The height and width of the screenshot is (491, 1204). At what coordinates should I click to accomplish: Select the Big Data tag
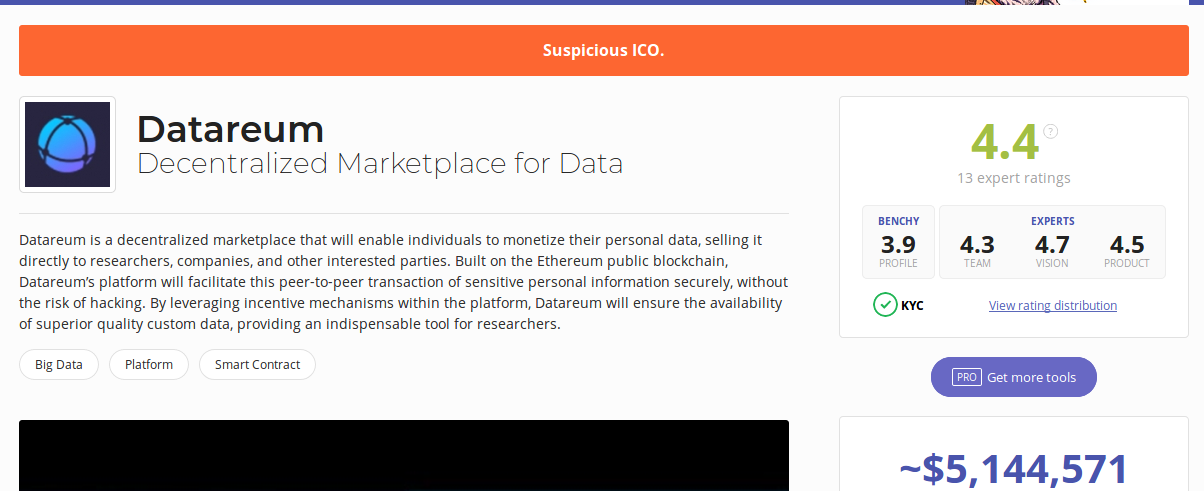coord(59,365)
